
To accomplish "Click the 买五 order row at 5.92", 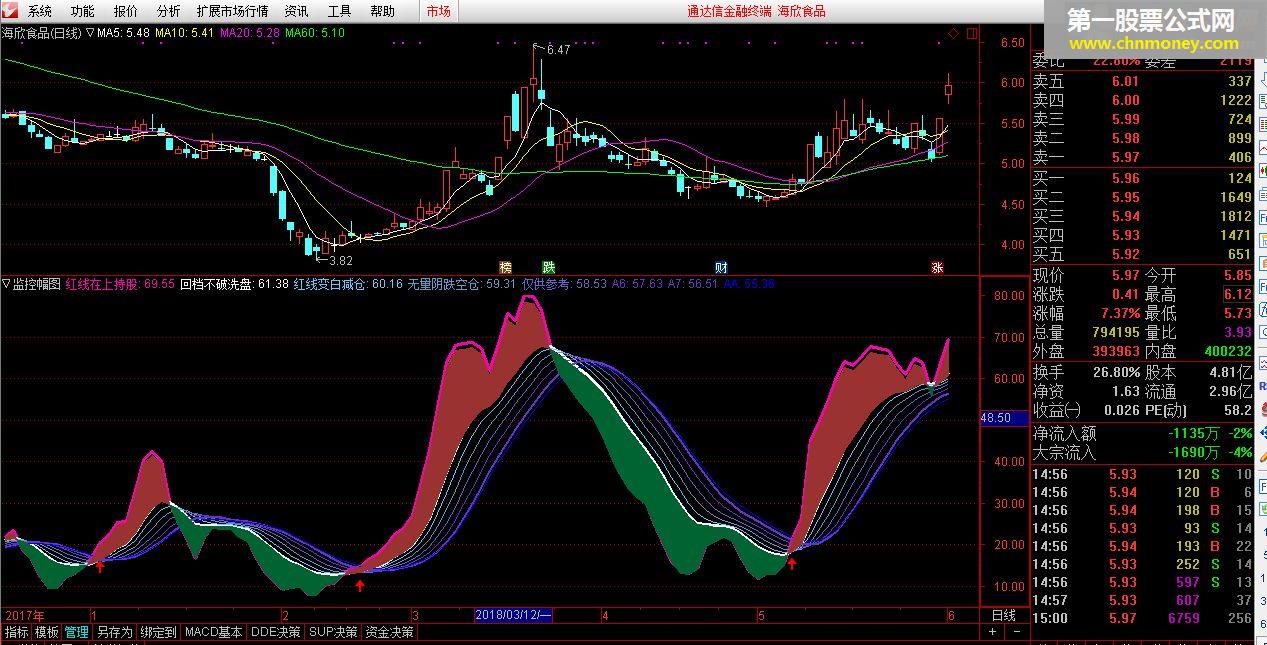I will click(1142, 254).
